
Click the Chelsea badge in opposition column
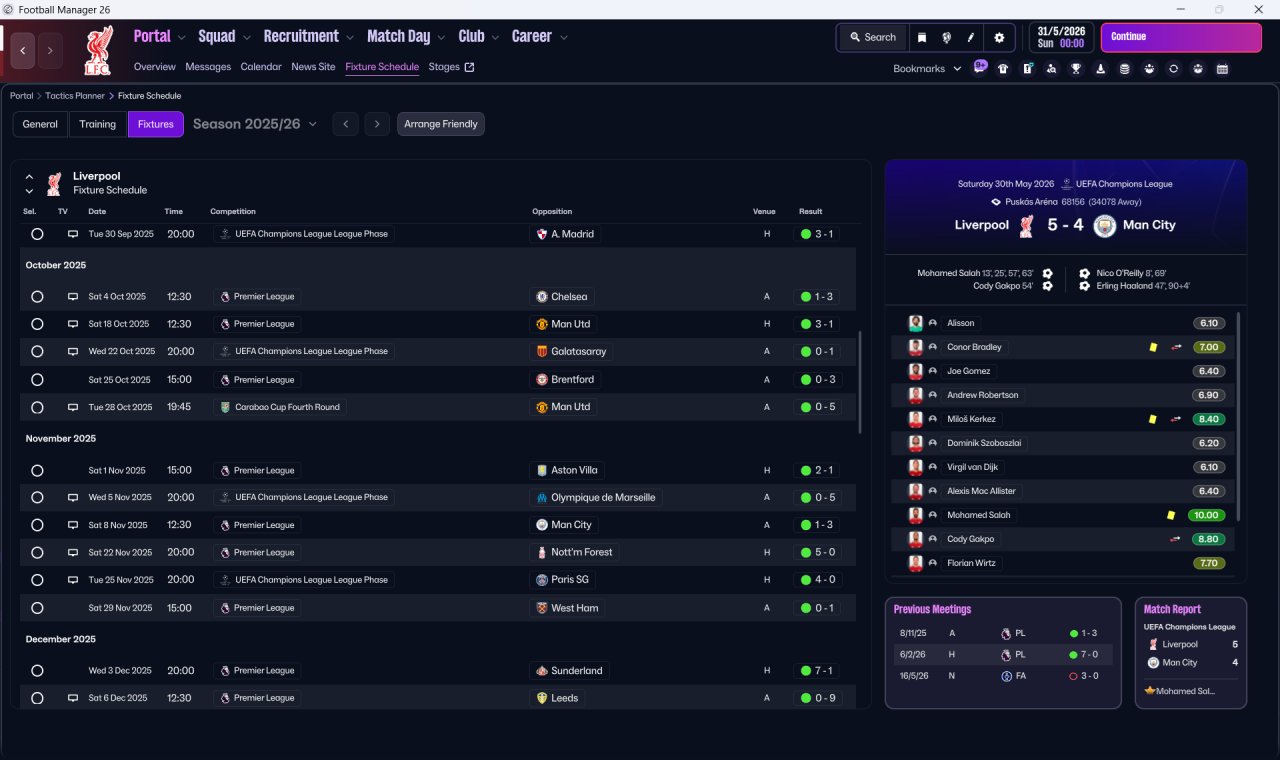tap(542, 297)
